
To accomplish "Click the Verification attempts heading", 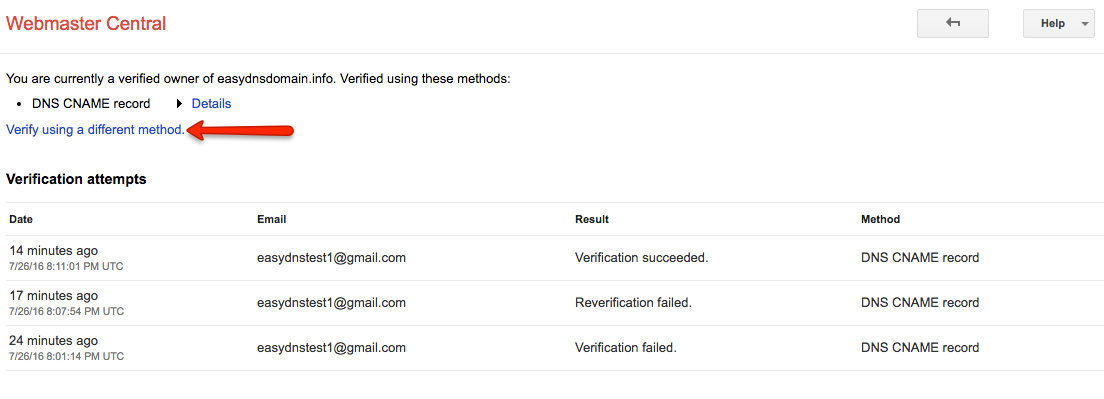I will 76,179.
